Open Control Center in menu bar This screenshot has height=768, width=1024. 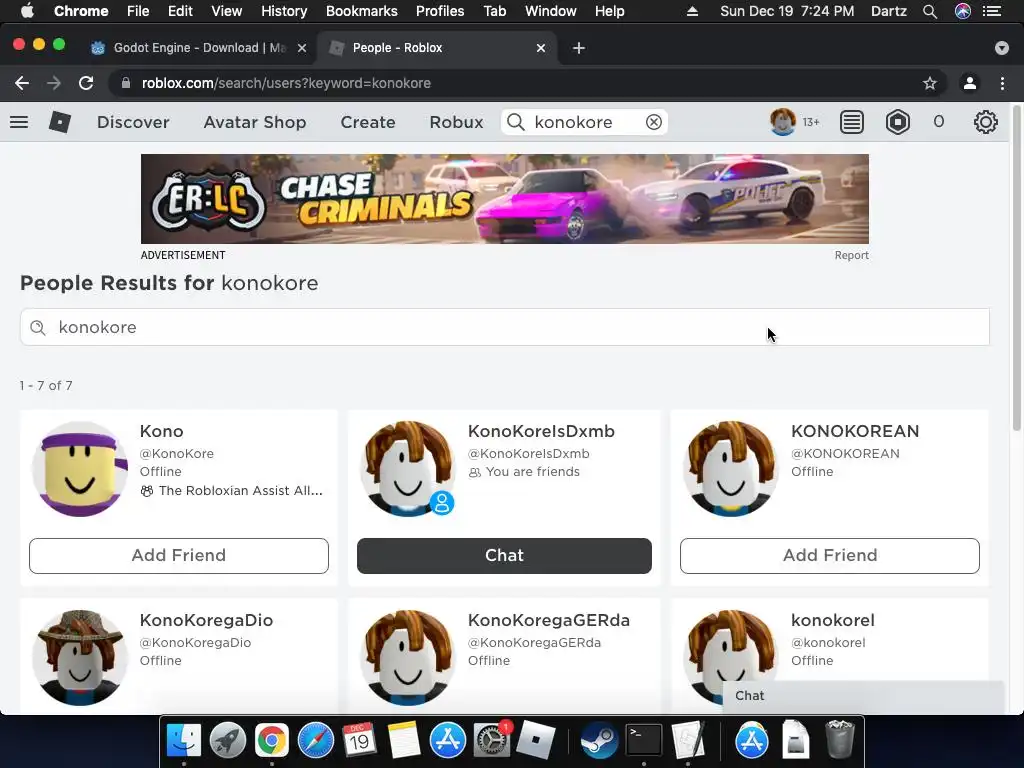tap(992, 11)
